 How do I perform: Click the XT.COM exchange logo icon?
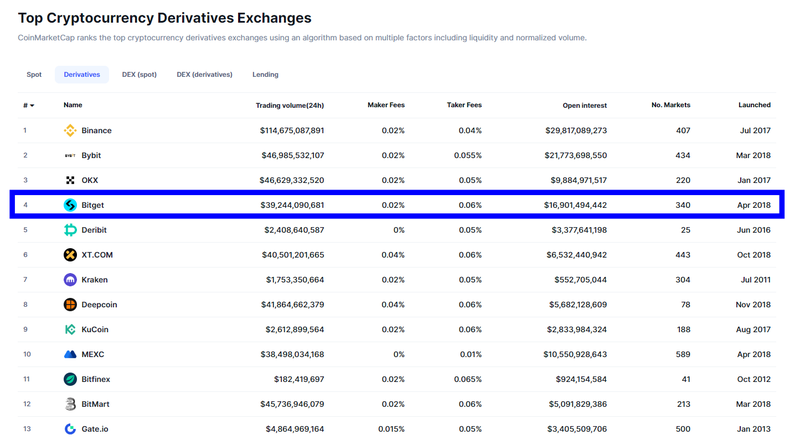[x=70, y=255]
